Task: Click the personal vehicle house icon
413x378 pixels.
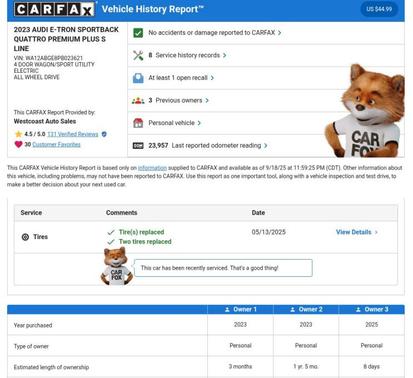Action: coord(138,123)
